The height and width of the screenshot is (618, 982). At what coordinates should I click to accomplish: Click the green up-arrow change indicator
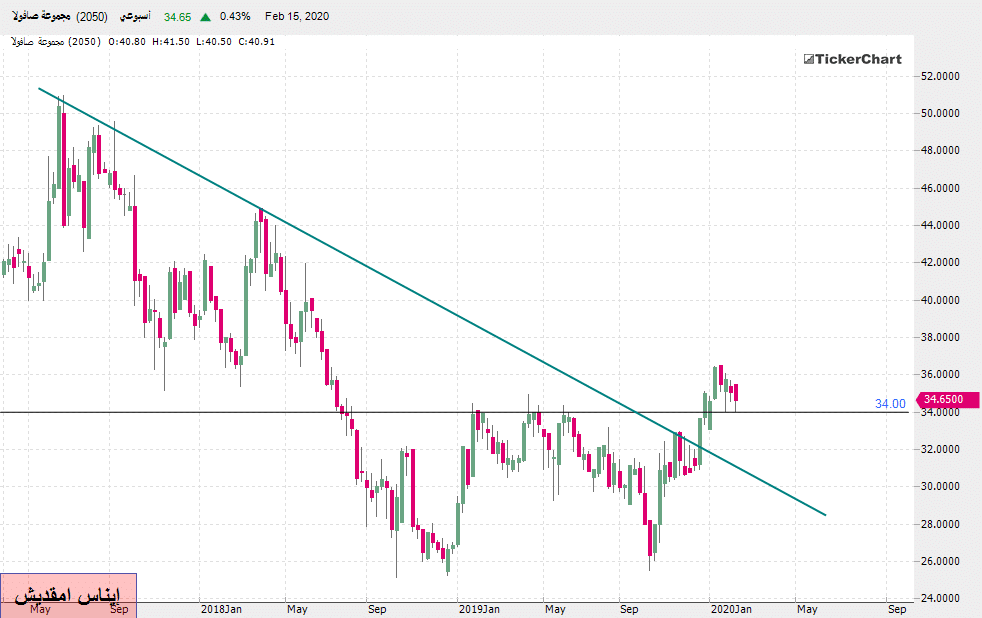click(x=205, y=17)
